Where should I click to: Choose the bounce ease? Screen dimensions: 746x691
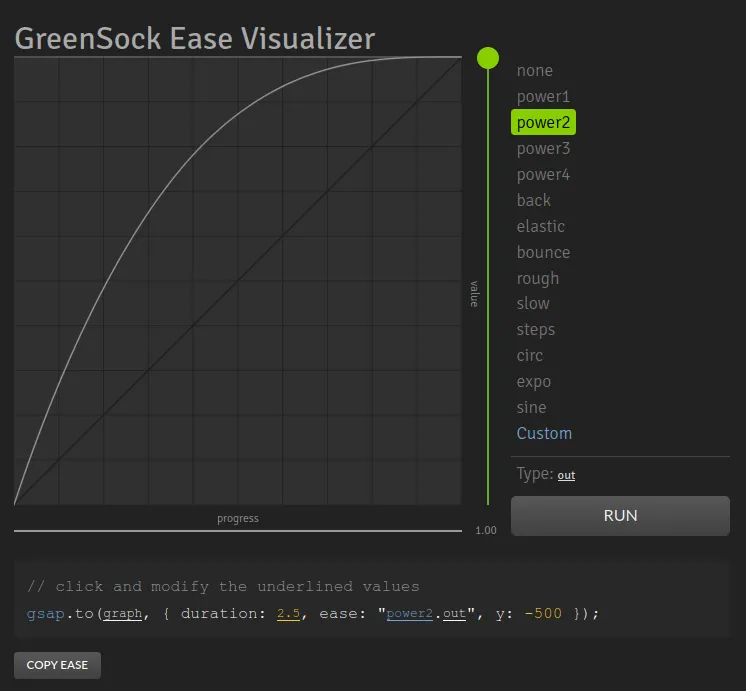(x=543, y=252)
